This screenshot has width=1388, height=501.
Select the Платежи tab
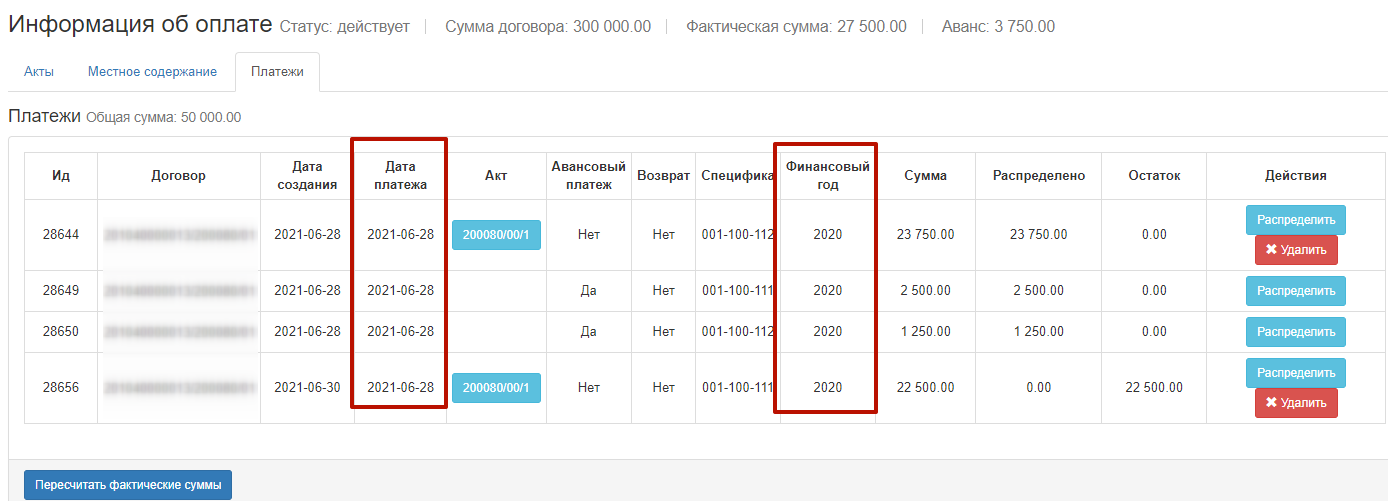coord(277,72)
